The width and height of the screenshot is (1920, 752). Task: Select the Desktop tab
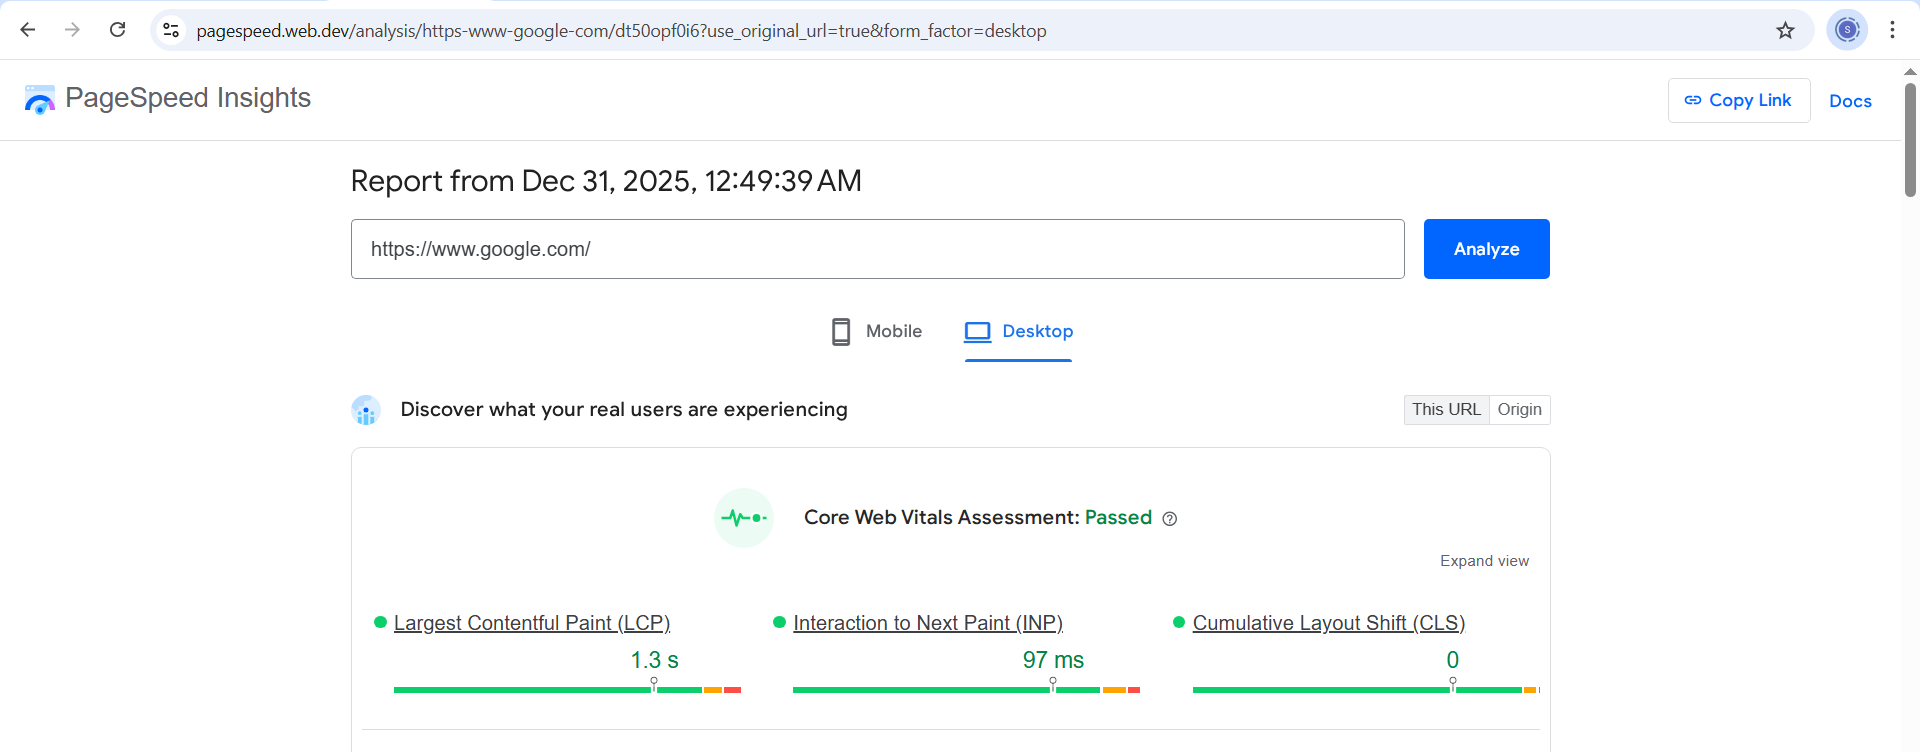point(1018,332)
